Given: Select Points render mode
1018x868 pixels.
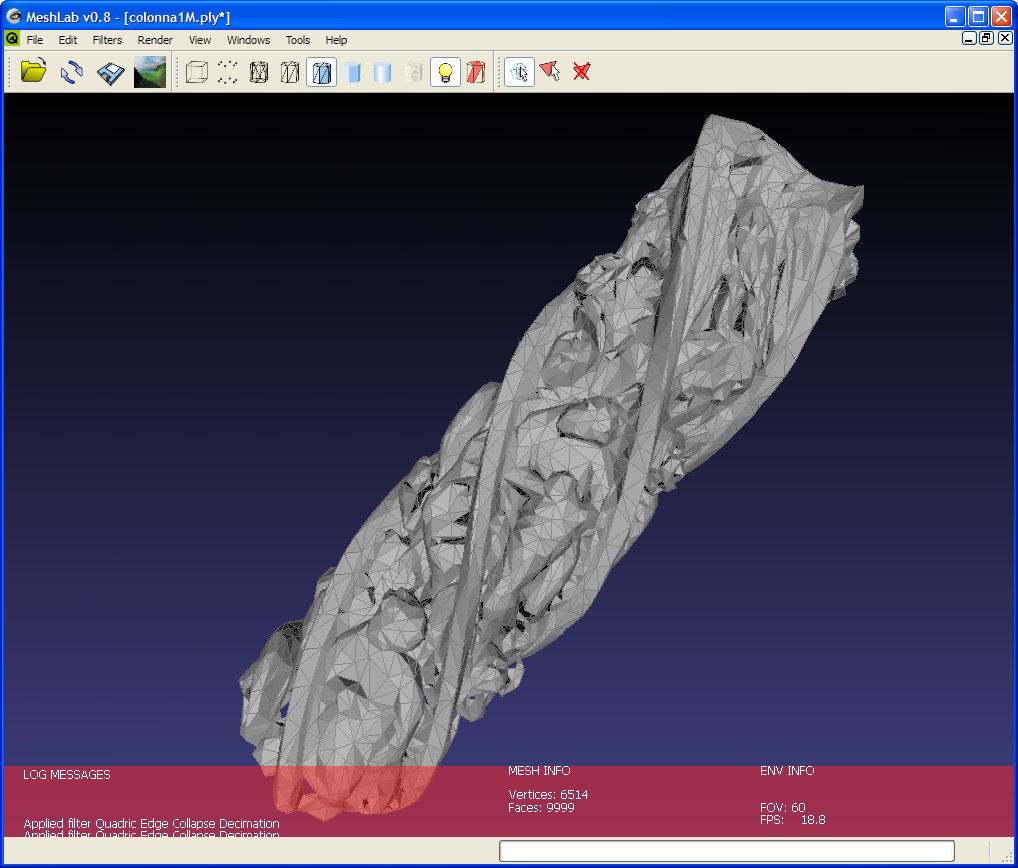Looking at the screenshot, I should click(x=228, y=72).
